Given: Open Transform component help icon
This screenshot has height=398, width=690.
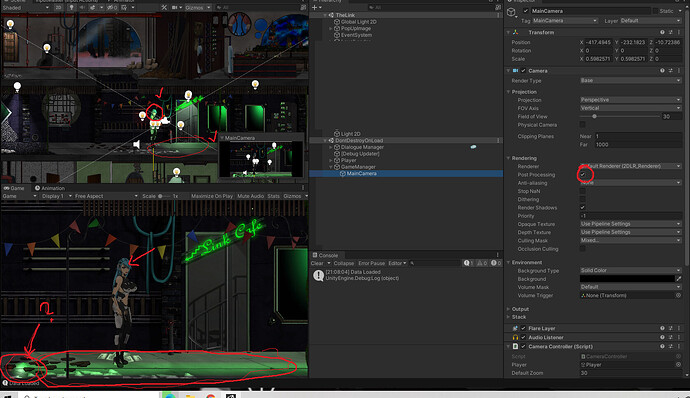Looking at the screenshot, I should tap(662, 32).
